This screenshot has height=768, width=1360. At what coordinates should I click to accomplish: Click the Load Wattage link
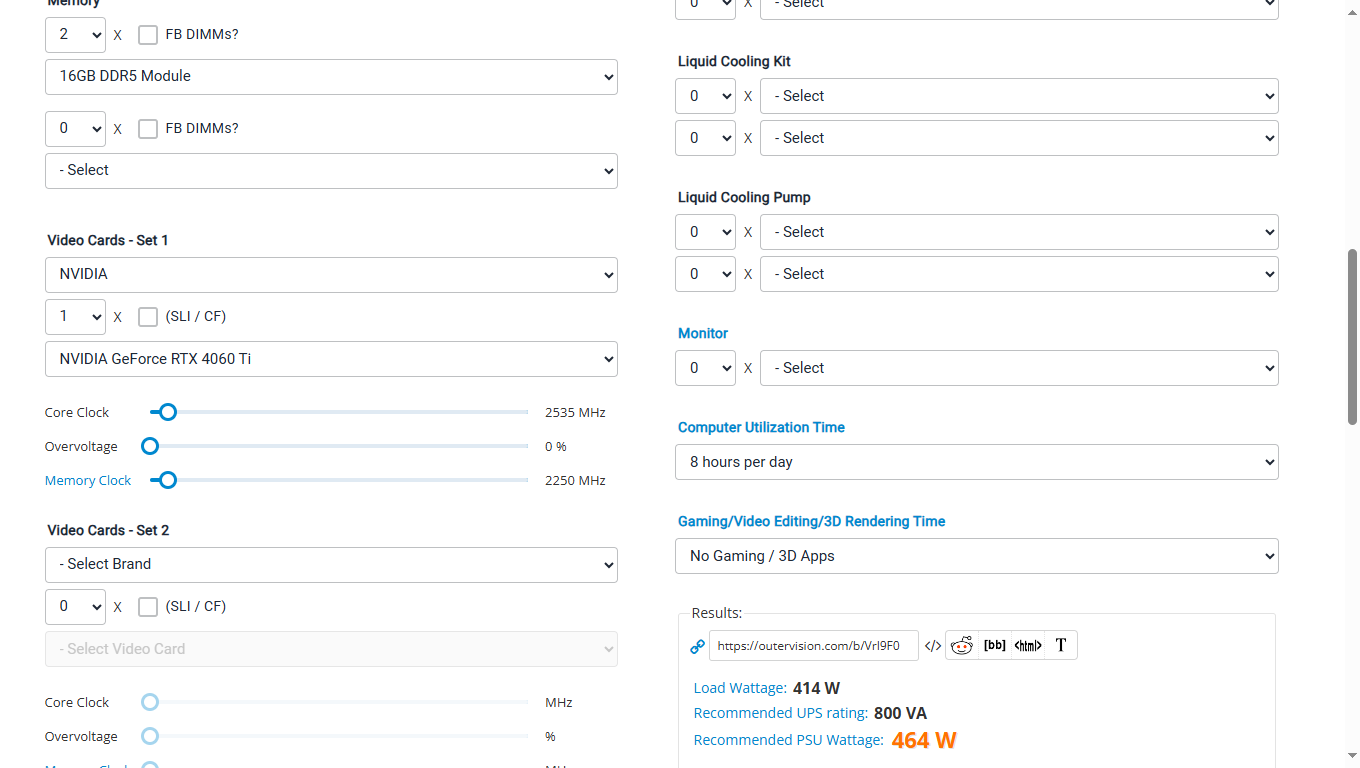click(x=740, y=688)
